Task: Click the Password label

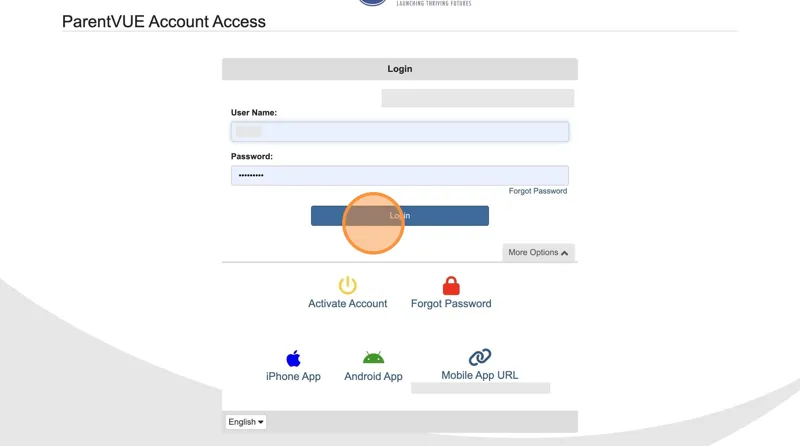Action: coord(252,157)
